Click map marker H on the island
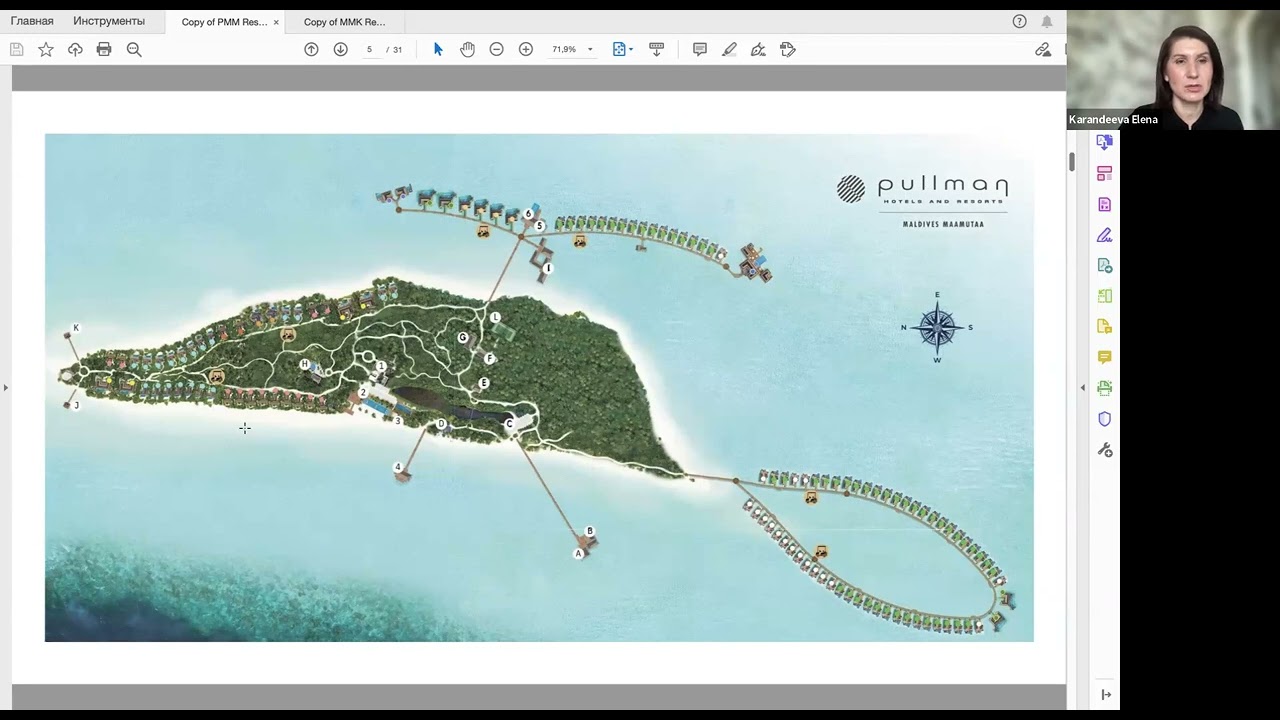 [304, 364]
